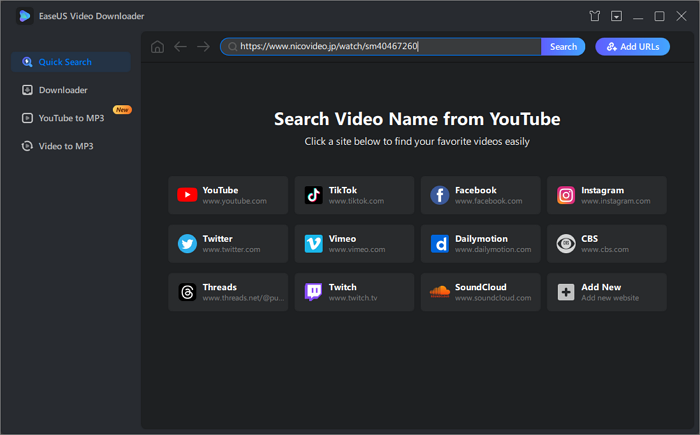700x435 pixels.
Task: Open the YouTube site tile
Action: (228, 195)
